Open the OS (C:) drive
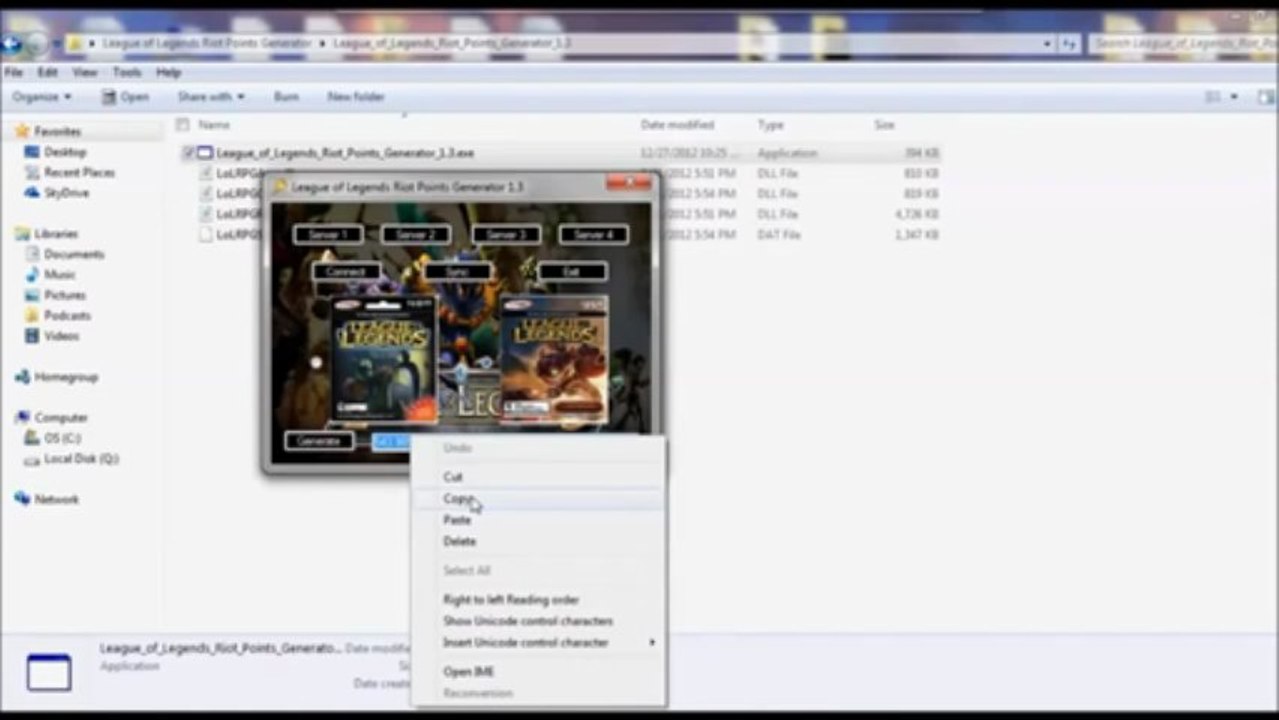 (62, 438)
